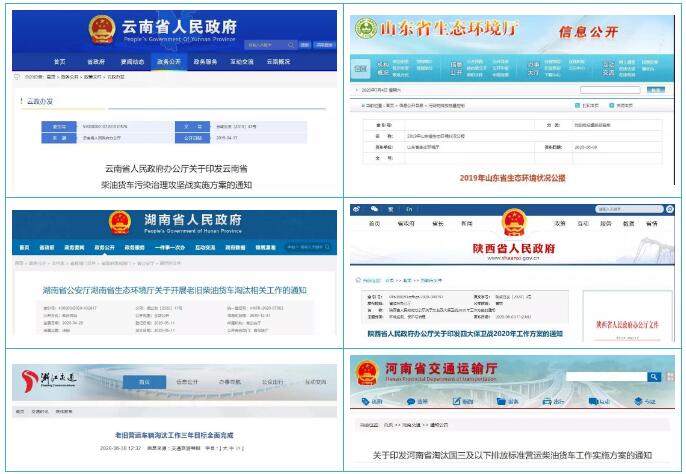
Task: Click the national emblem on Hunan government page
Action: 120,223
